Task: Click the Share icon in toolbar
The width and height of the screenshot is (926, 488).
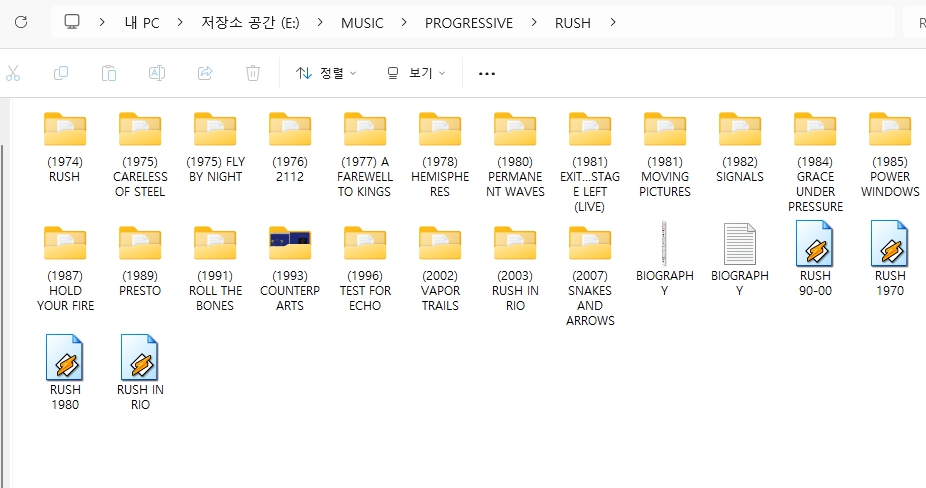Action: click(205, 73)
